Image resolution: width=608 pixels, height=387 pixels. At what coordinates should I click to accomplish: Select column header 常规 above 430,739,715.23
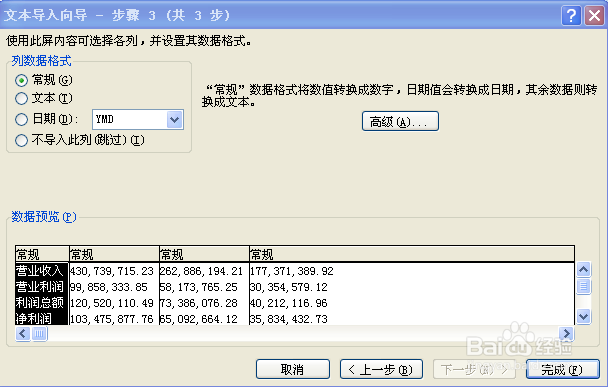(114, 254)
